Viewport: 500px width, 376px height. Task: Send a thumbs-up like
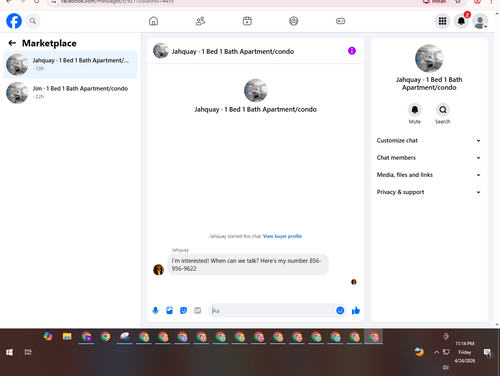pos(356,311)
